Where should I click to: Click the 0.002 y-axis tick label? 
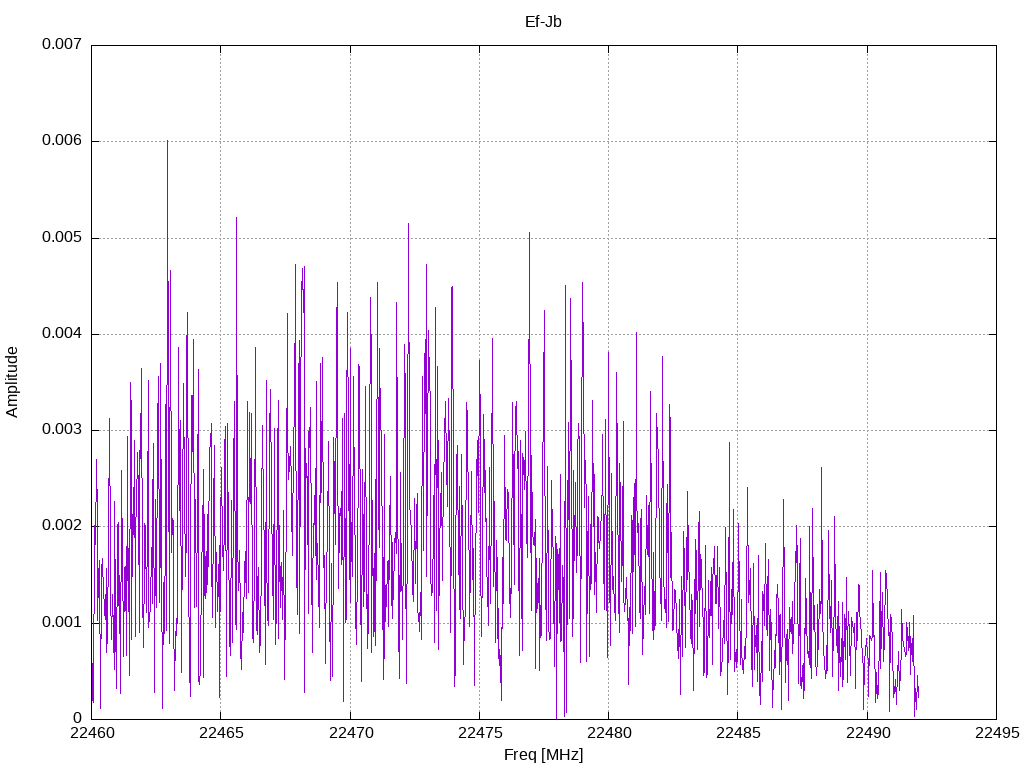coord(62,525)
